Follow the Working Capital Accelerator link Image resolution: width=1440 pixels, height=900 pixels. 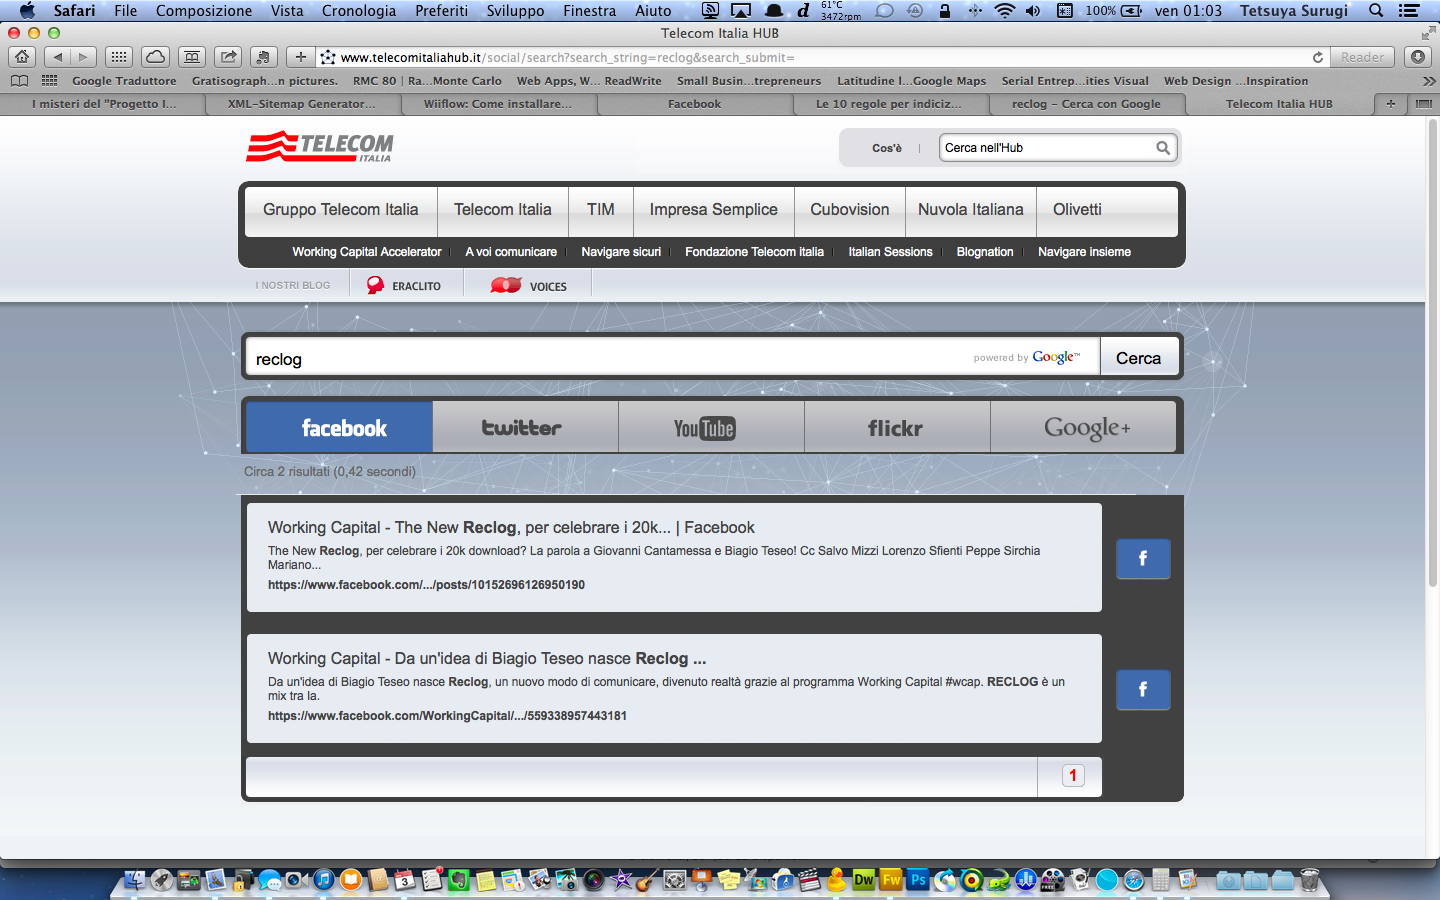tap(367, 252)
